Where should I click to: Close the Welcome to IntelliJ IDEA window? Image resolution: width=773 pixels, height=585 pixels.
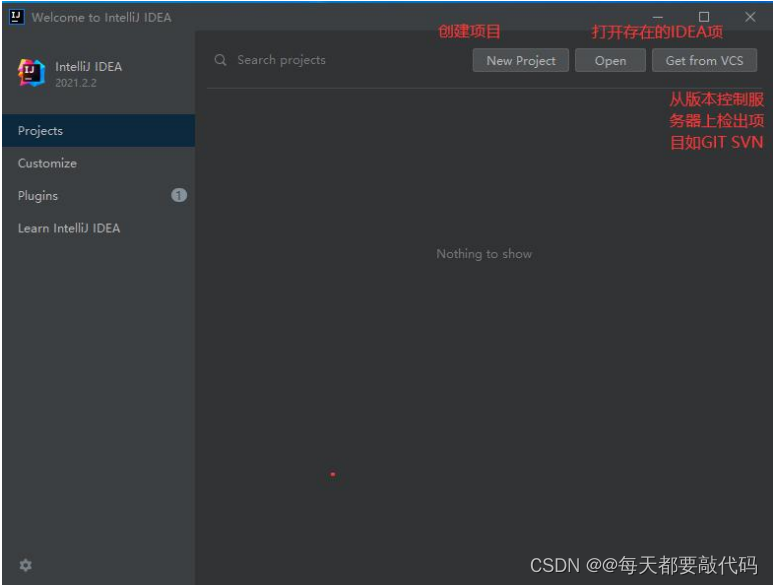tap(750, 17)
